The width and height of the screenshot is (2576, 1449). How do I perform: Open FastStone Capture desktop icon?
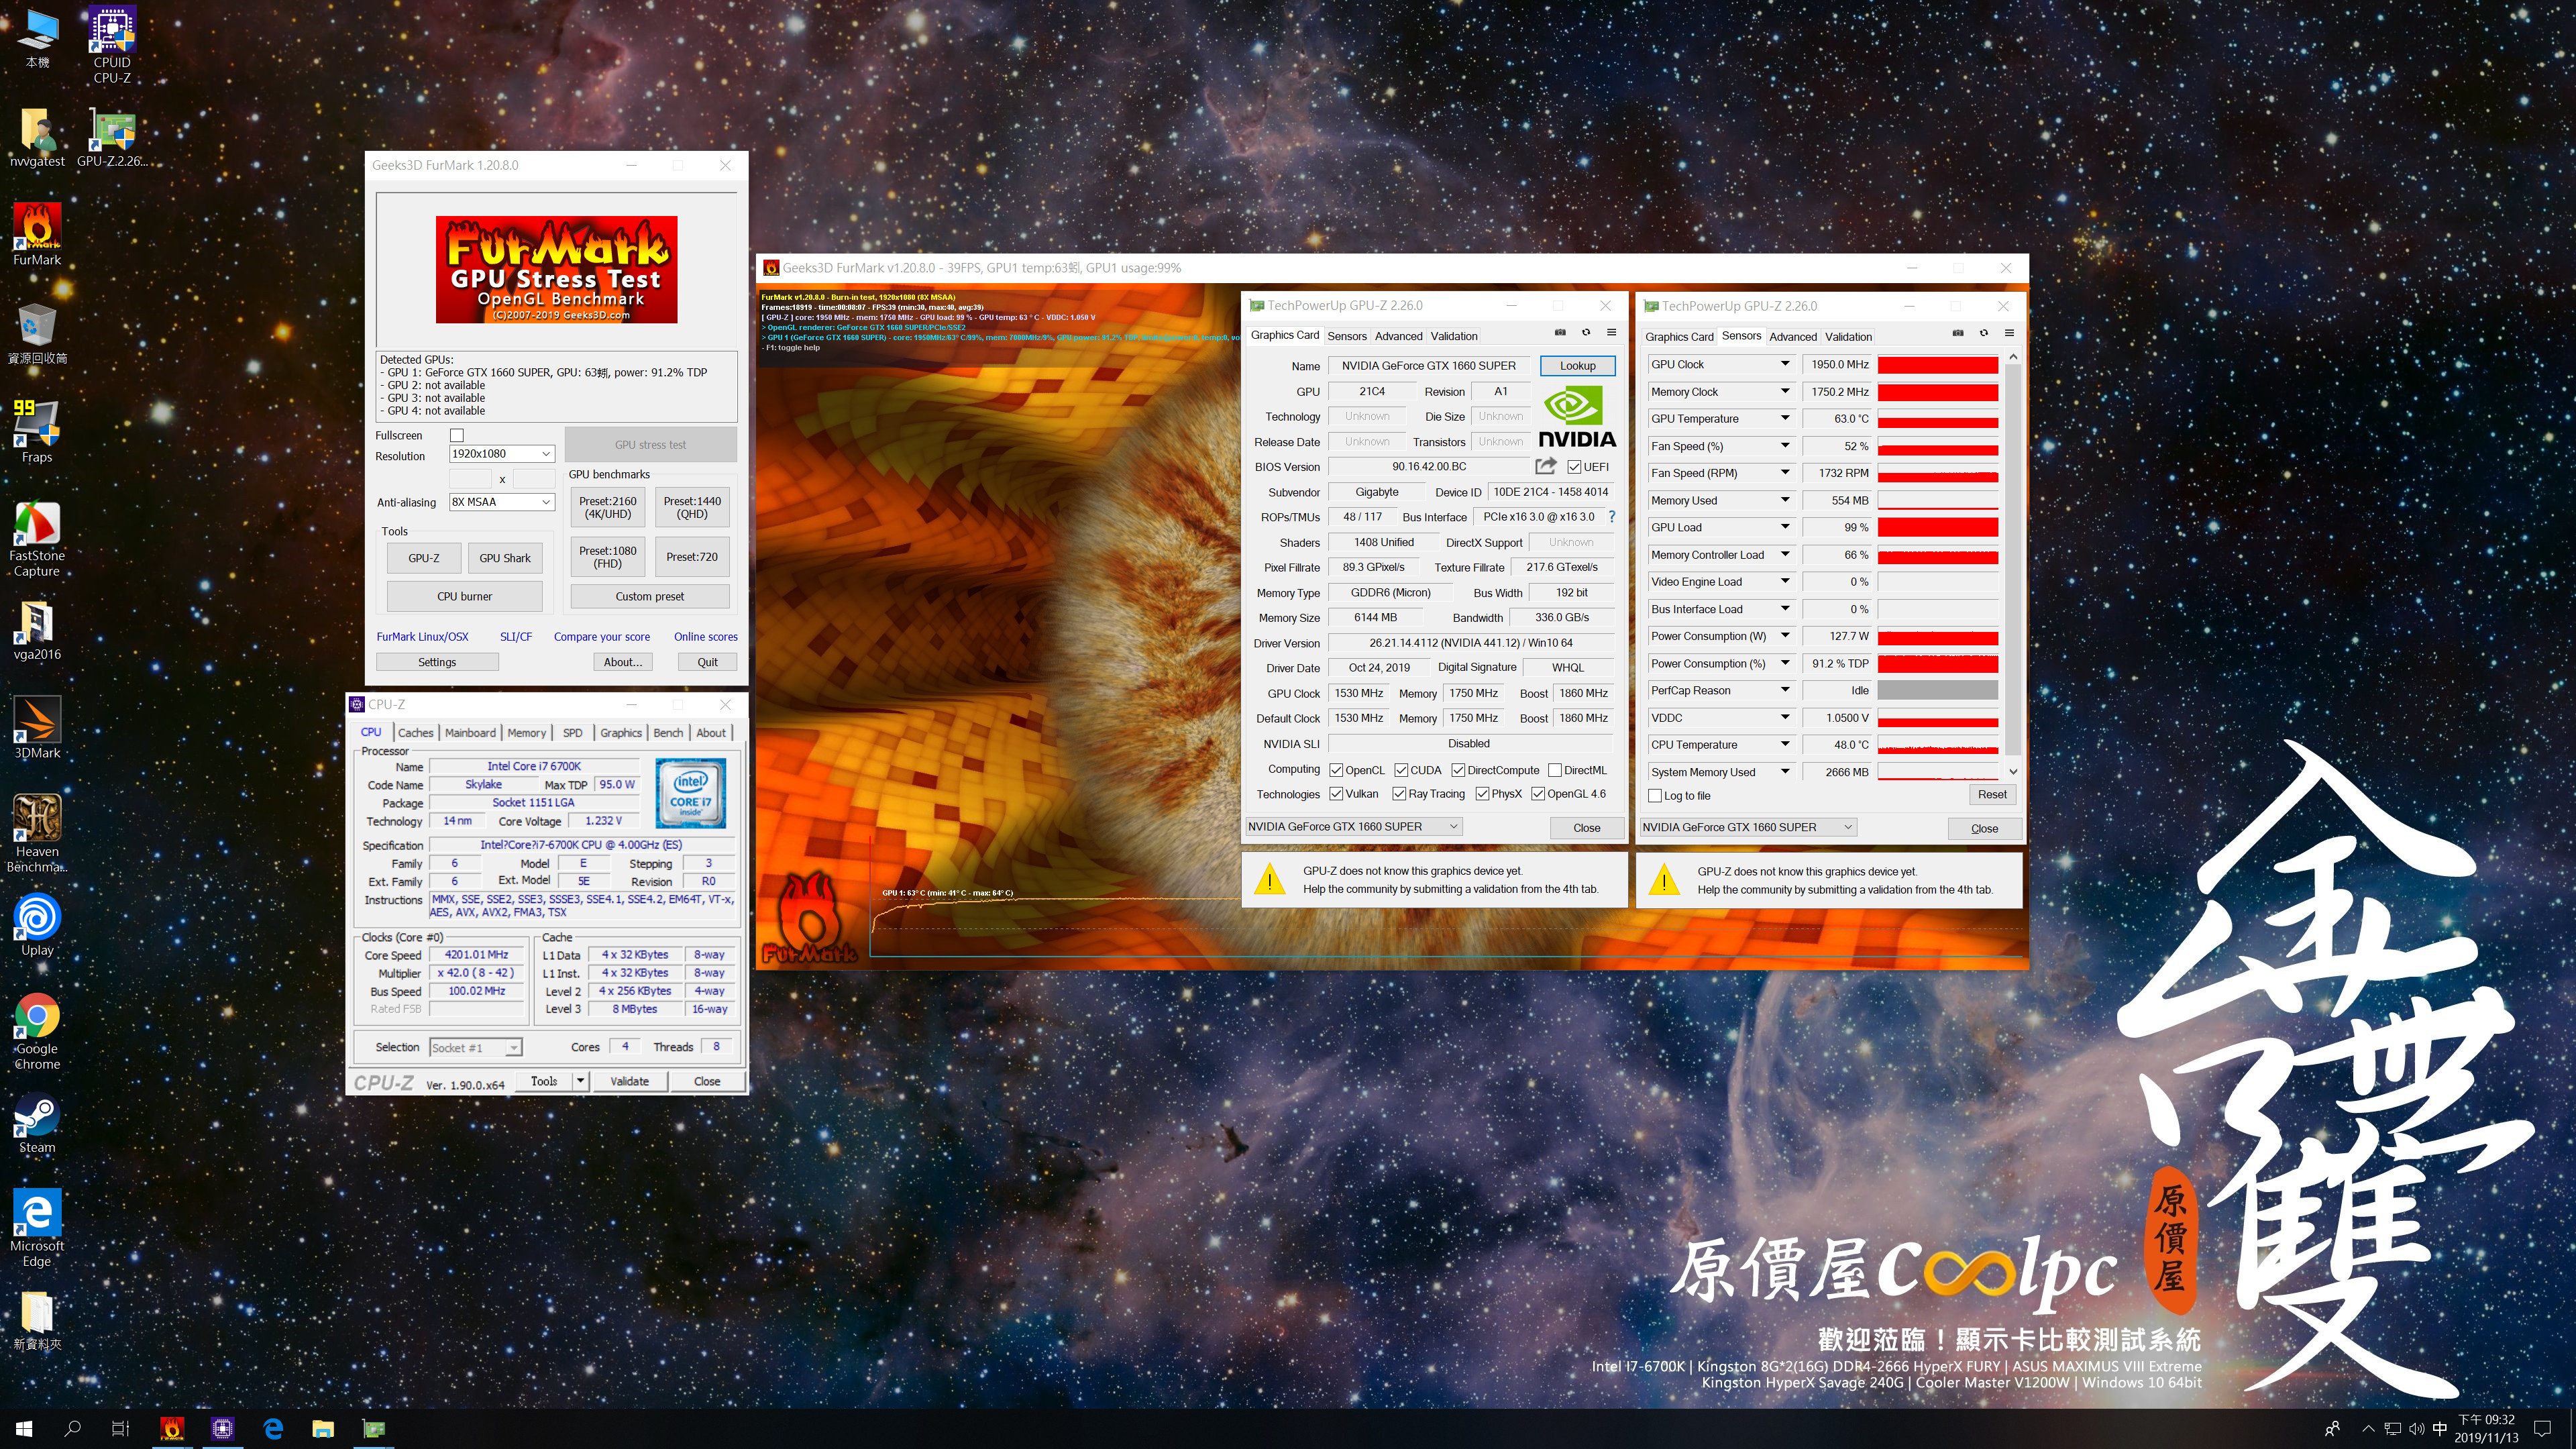click(37, 539)
